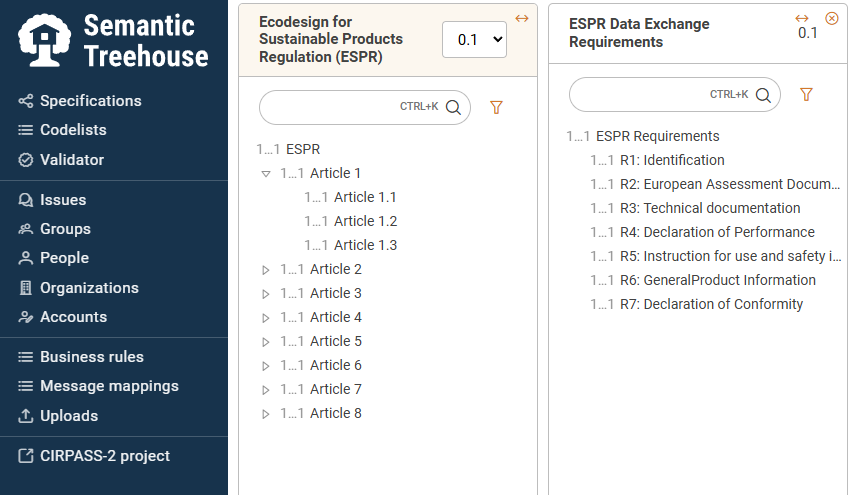Screen dimensions: 854x495
Task: Click the Semantic Treehouse logo
Action: 113,41
